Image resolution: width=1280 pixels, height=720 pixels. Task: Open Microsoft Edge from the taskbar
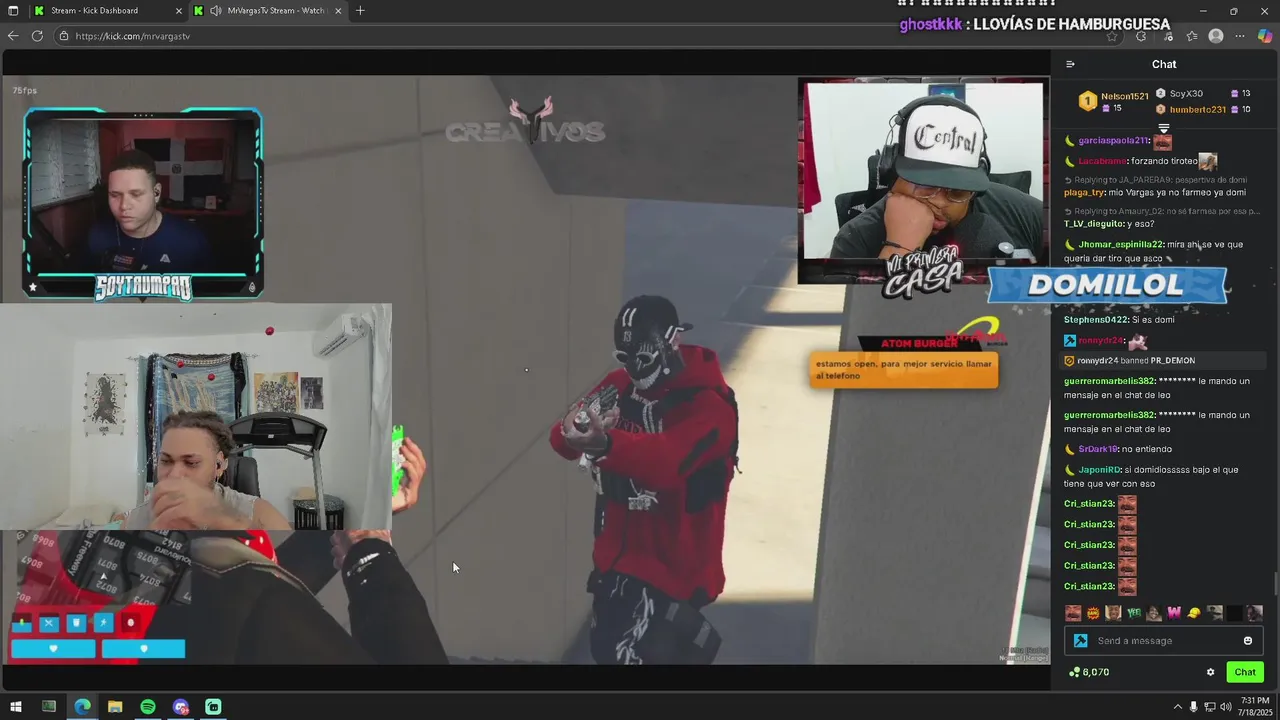coord(82,707)
